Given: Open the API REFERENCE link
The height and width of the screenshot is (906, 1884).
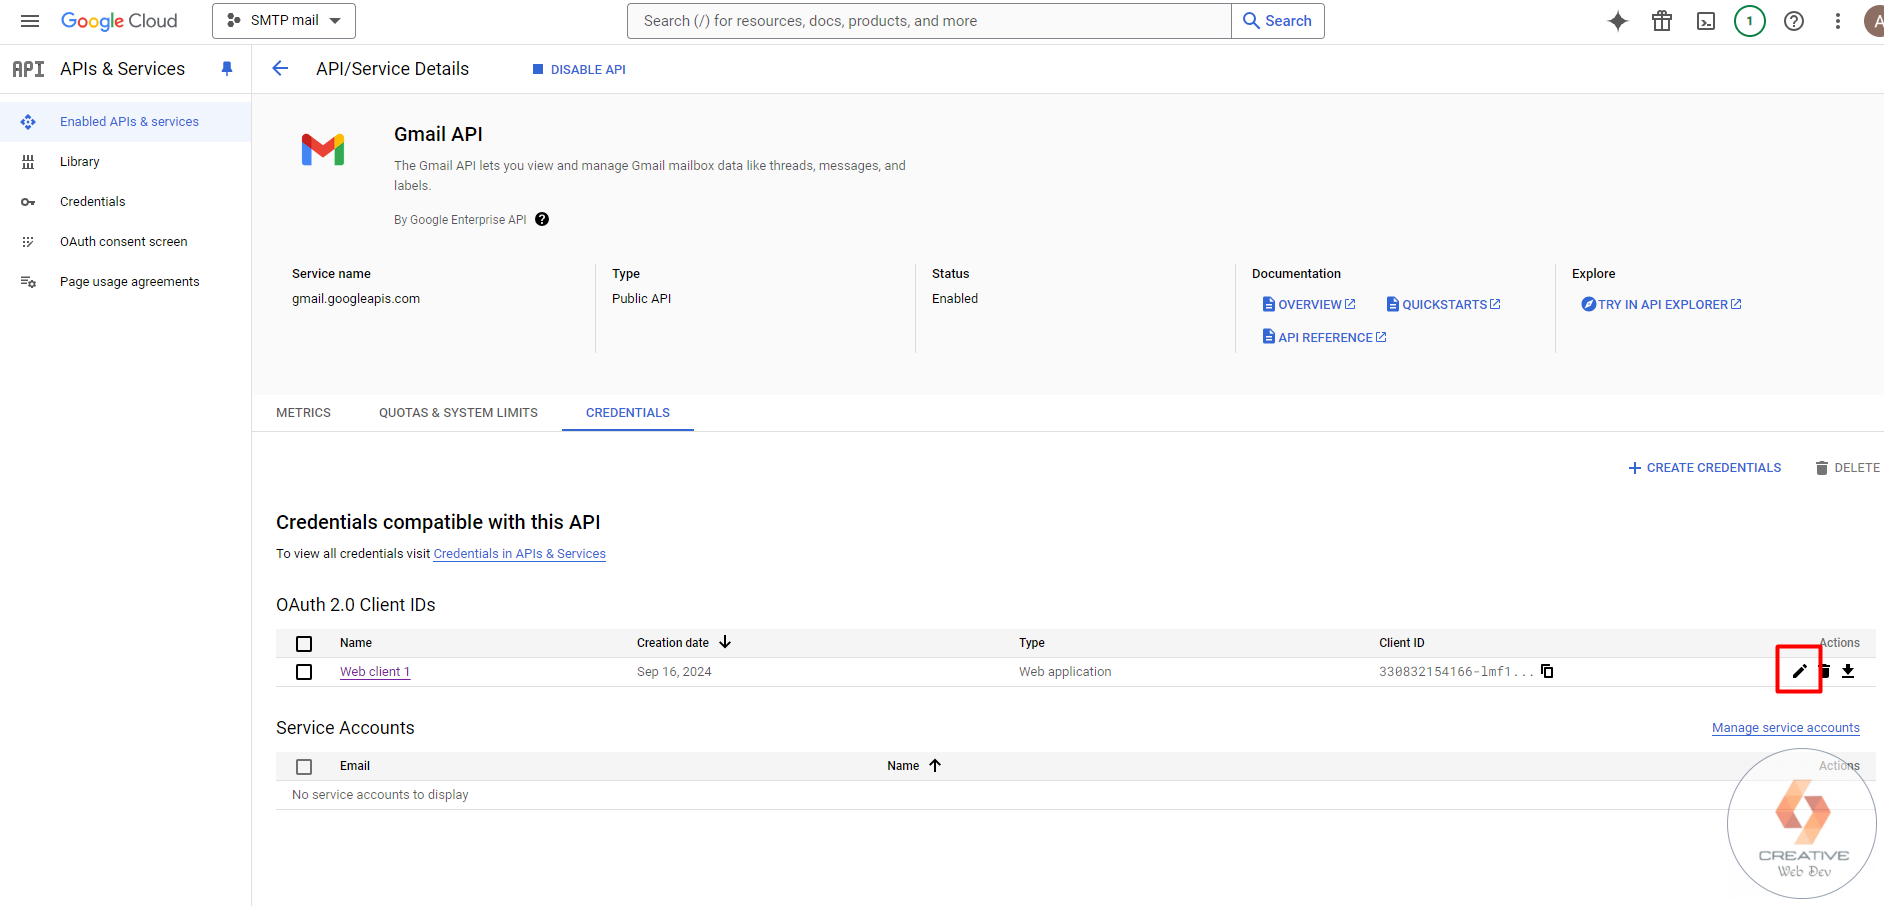Looking at the screenshot, I should 1324,338.
